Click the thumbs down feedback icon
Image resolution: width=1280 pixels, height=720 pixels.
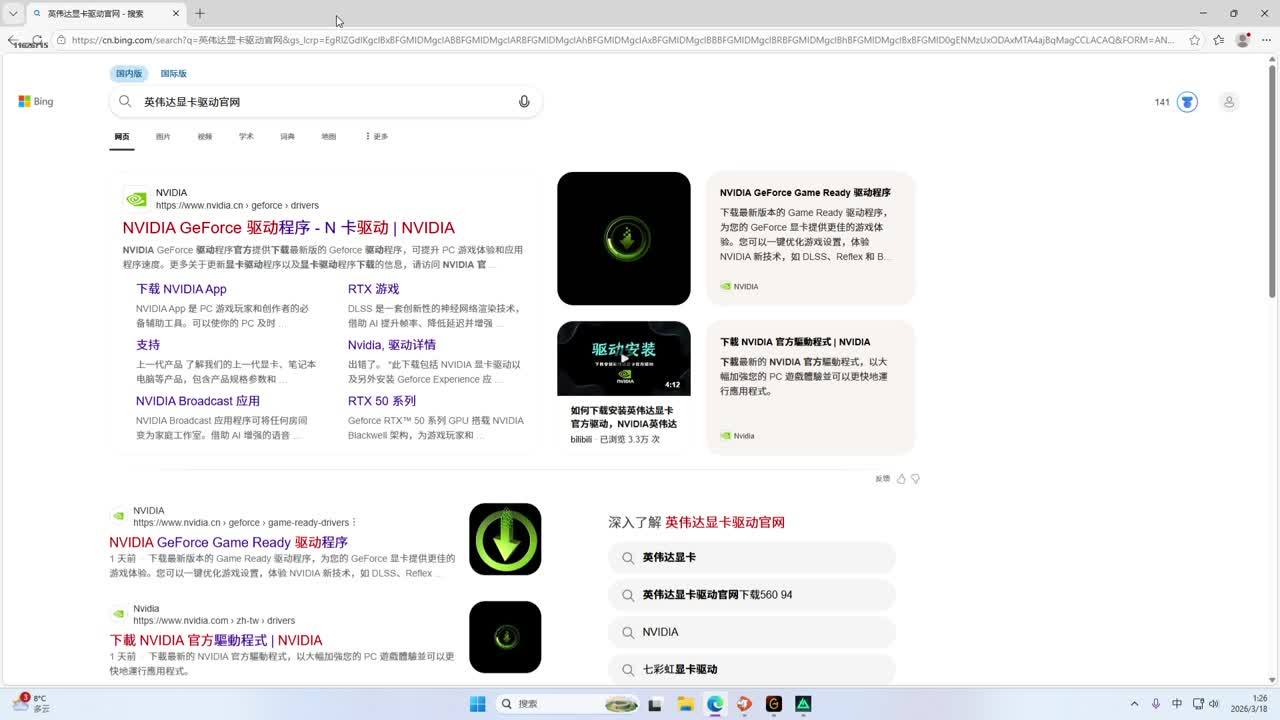(x=915, y=479)
